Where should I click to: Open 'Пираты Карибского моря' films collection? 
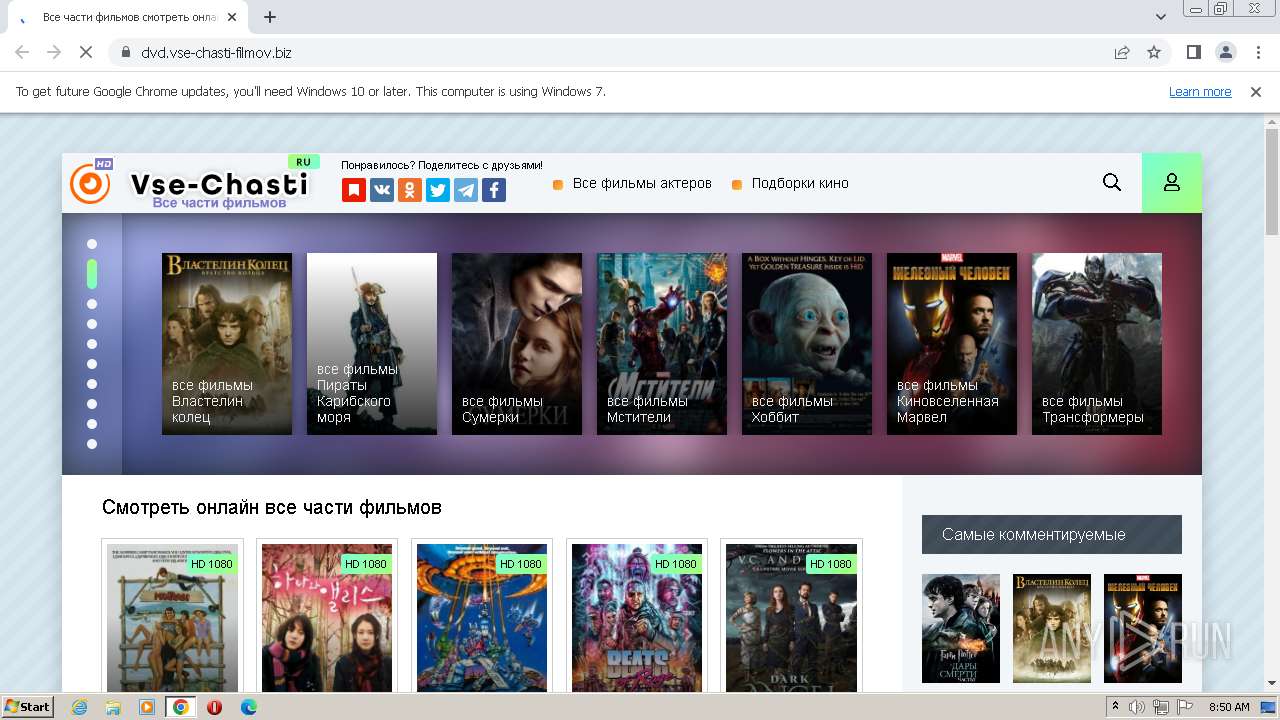(x=372, y=344)
